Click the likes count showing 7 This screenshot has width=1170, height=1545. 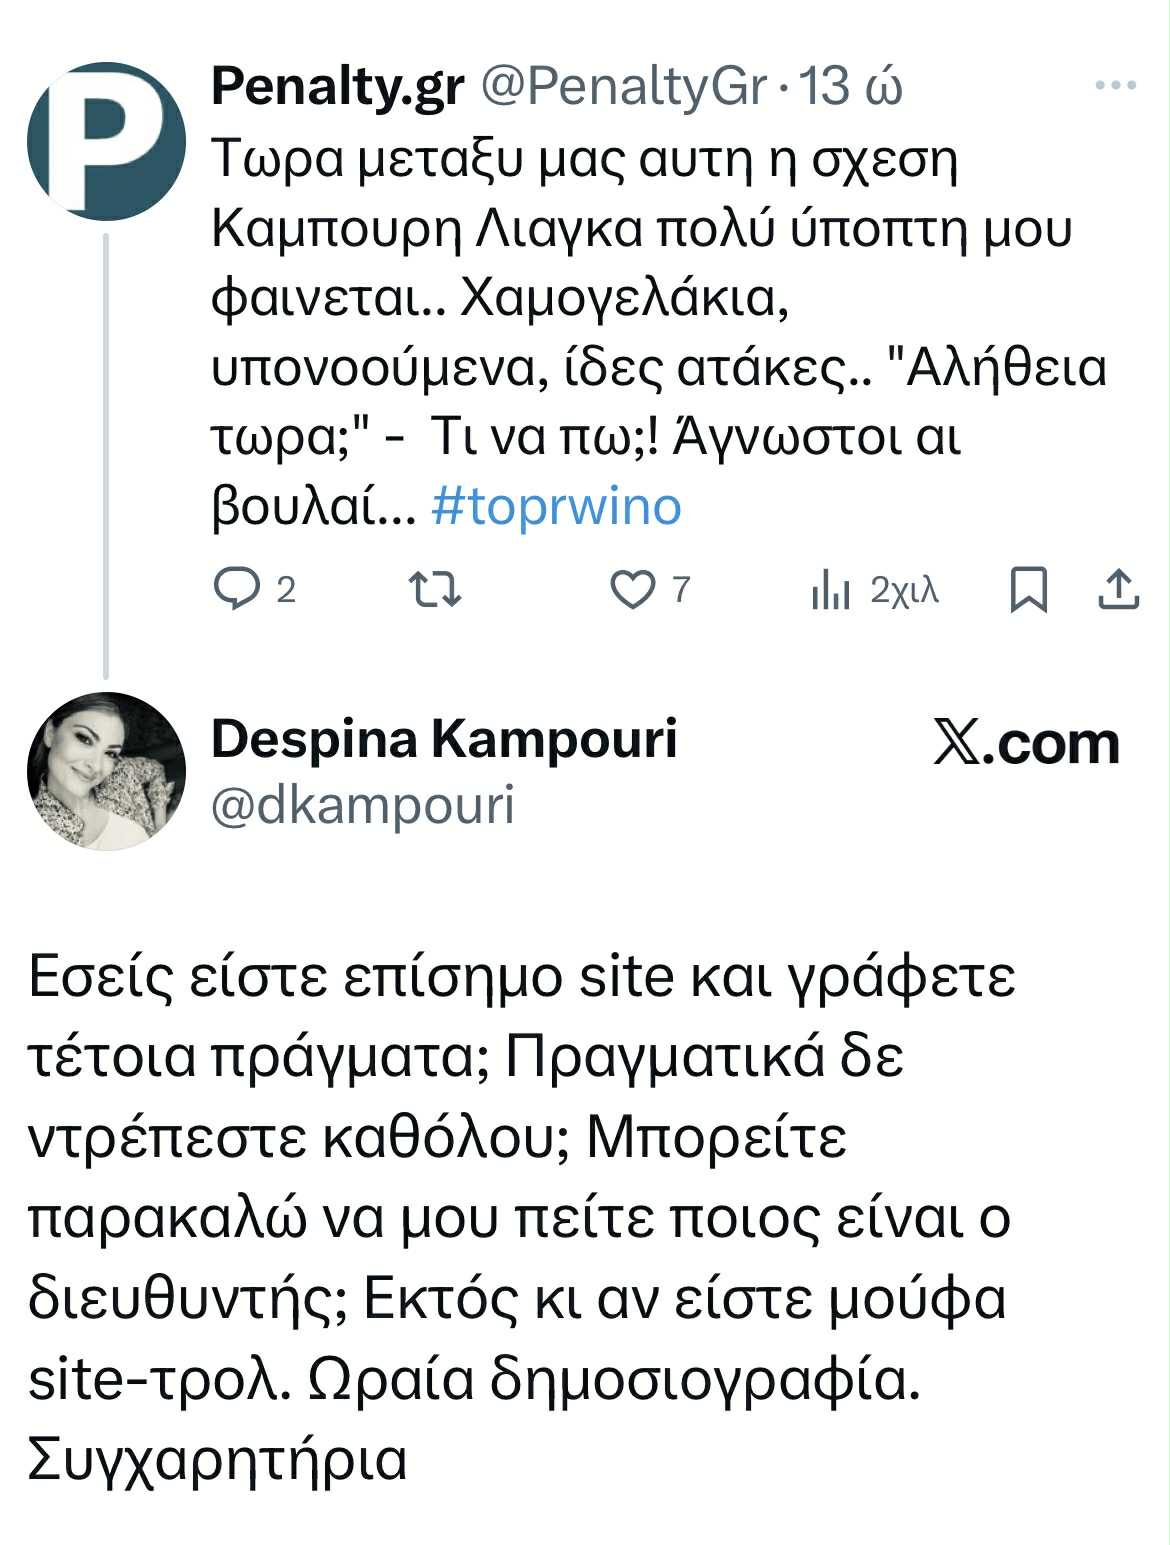click(680, 590)
